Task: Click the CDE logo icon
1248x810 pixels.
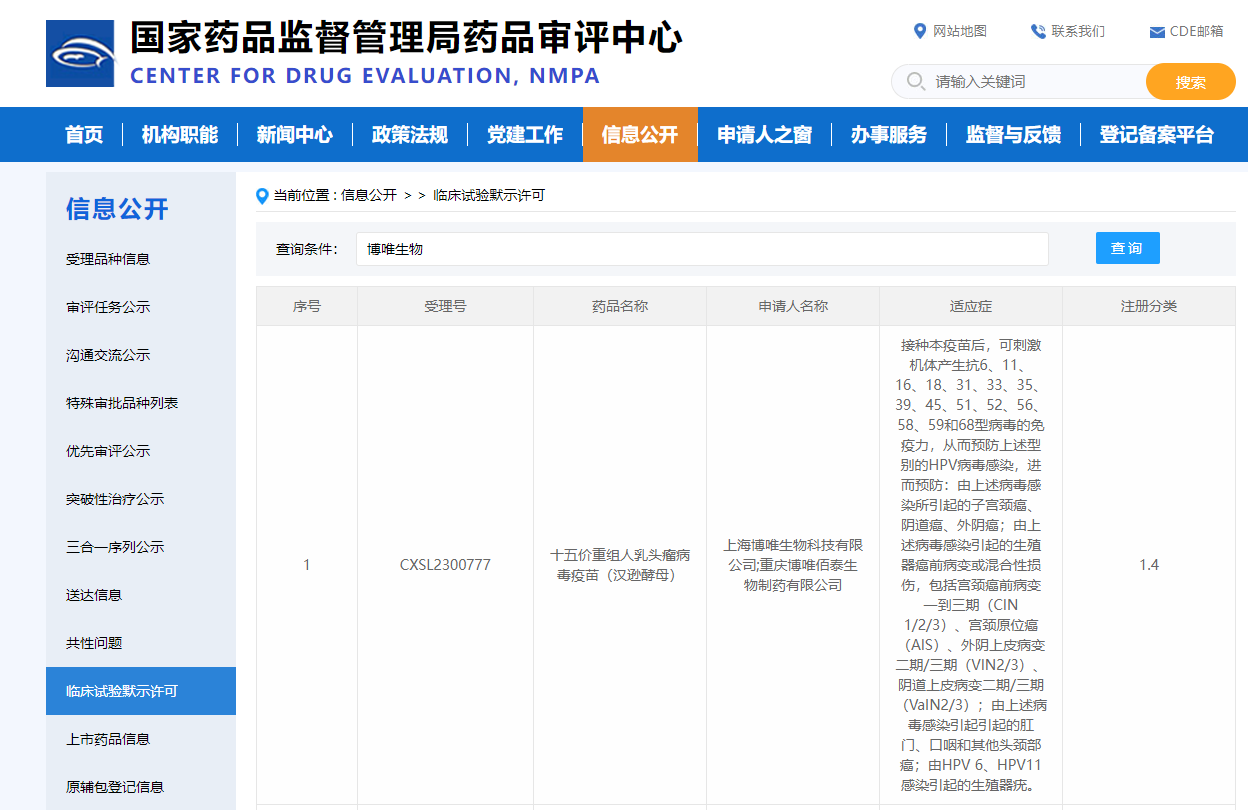Action: coord(80,53)
